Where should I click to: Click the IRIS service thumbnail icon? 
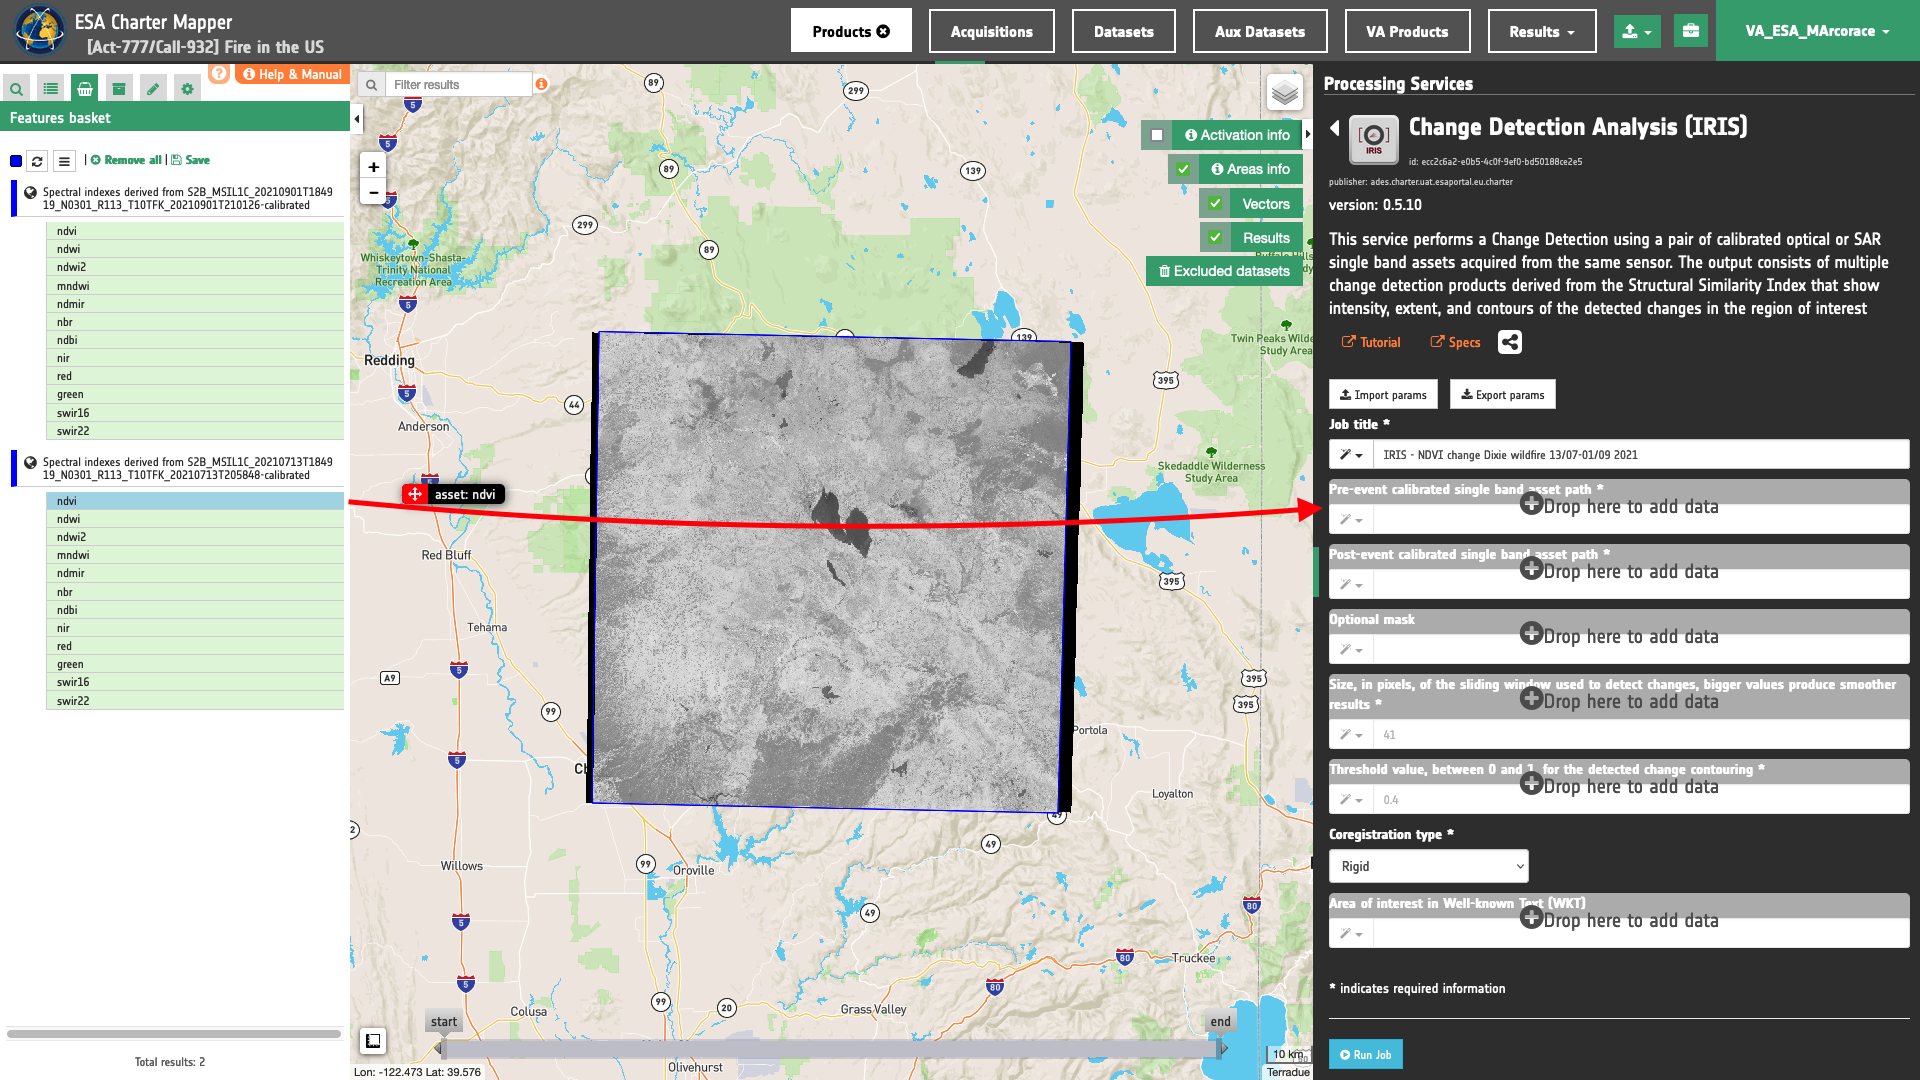1374,140
